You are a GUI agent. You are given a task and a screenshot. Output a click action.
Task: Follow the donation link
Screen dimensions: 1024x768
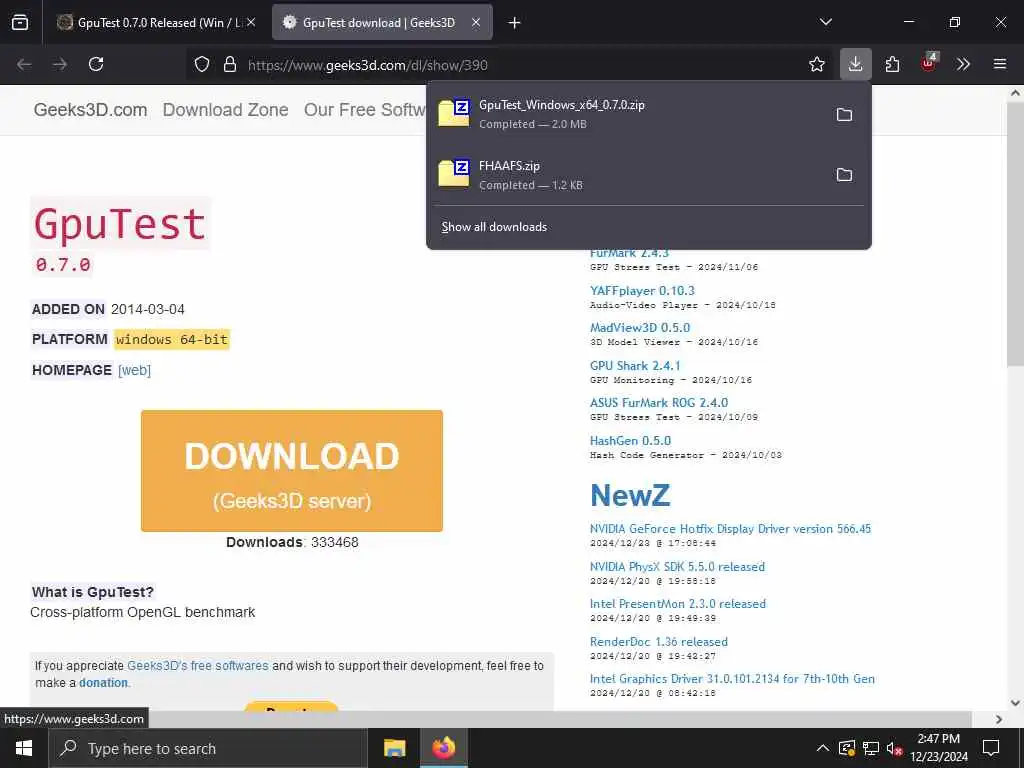(x=104, y=682)
